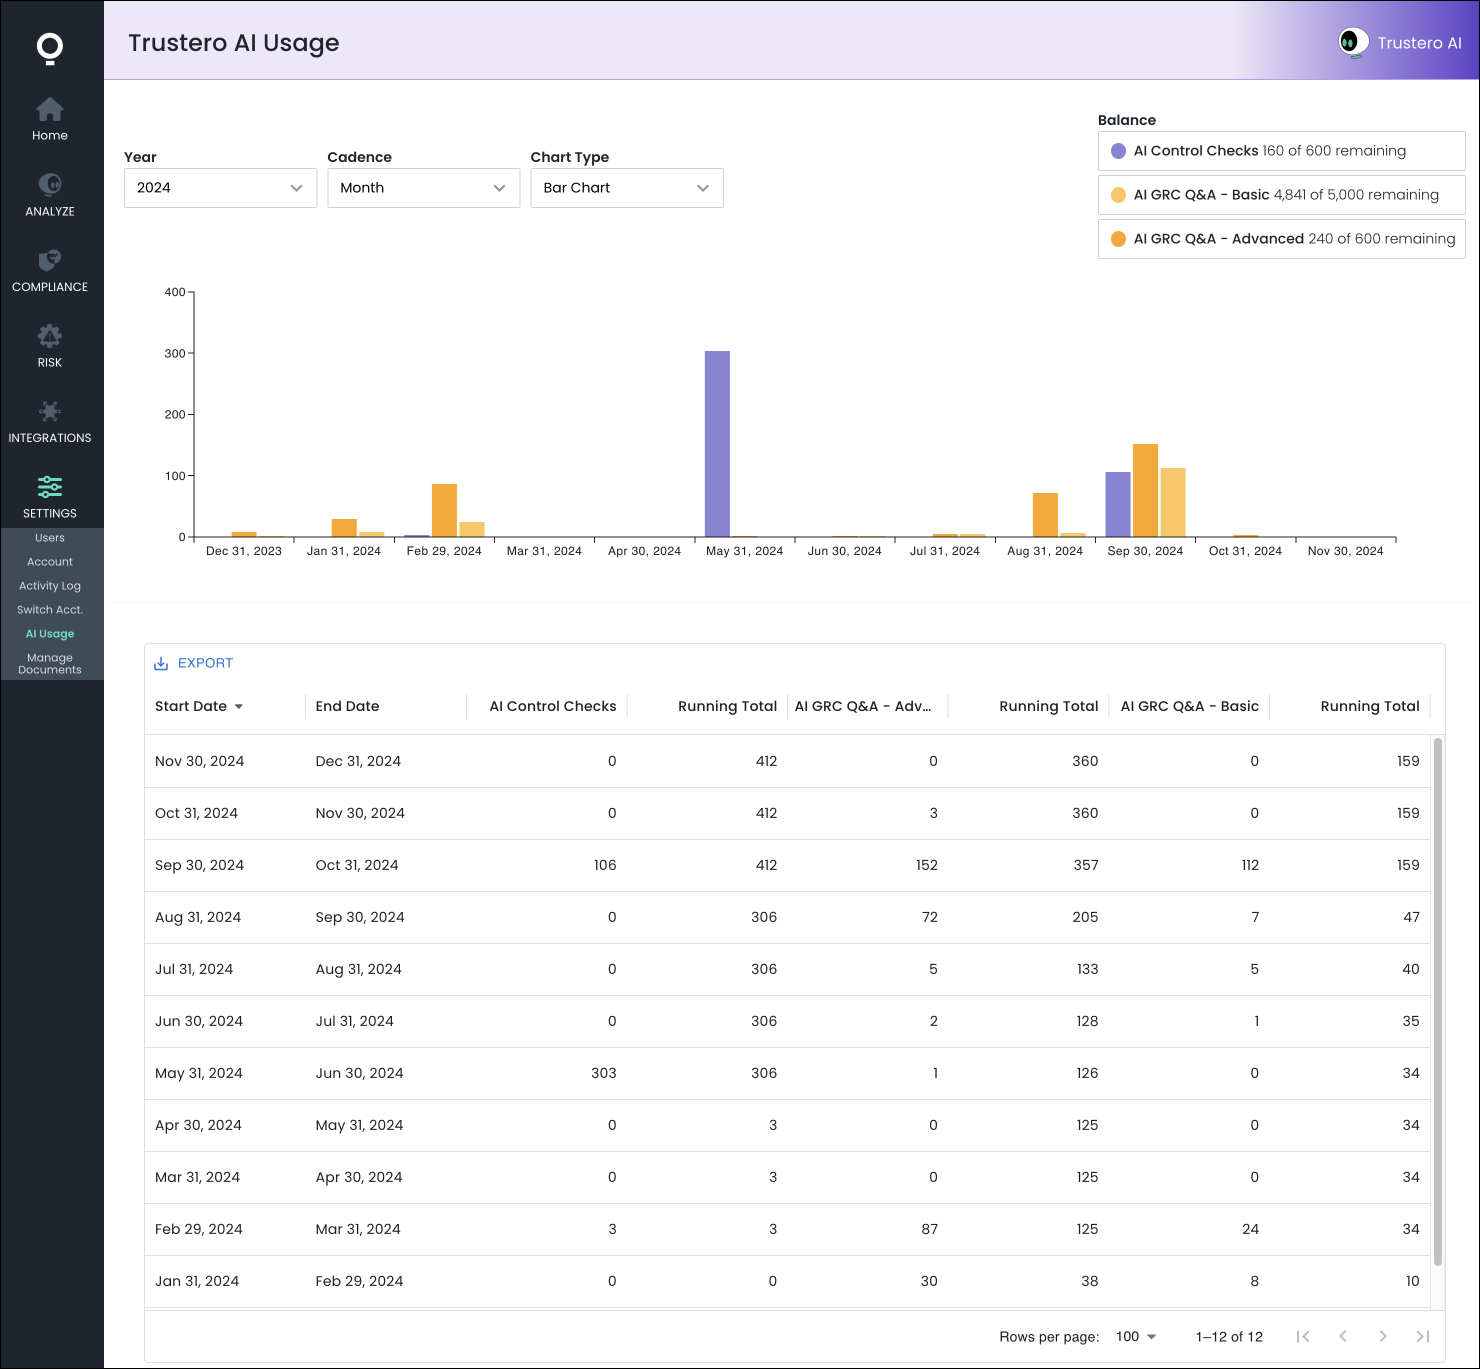This screenshot has height=1369, width=1480.
Task: Sort by AI GRC Q&A - Basic column
Action: pyautogui.click(x=1189, y=706)
